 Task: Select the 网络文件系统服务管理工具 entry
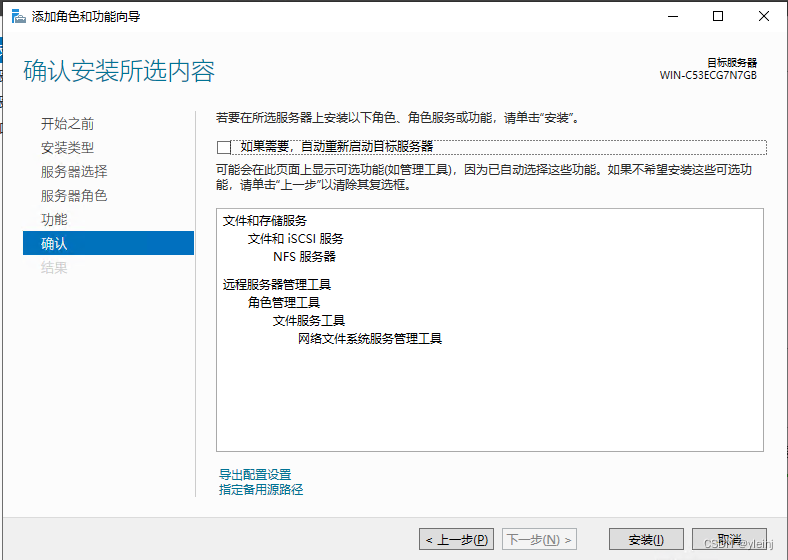370,339
